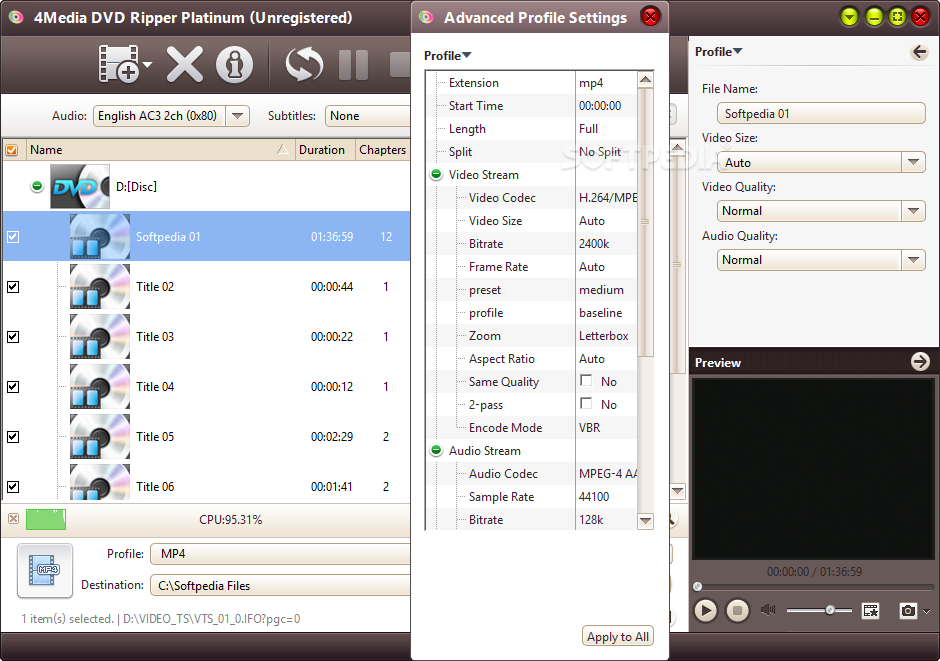Uncheck the Title 04 checkbox

pyautogui.click(x=13, y=387)
